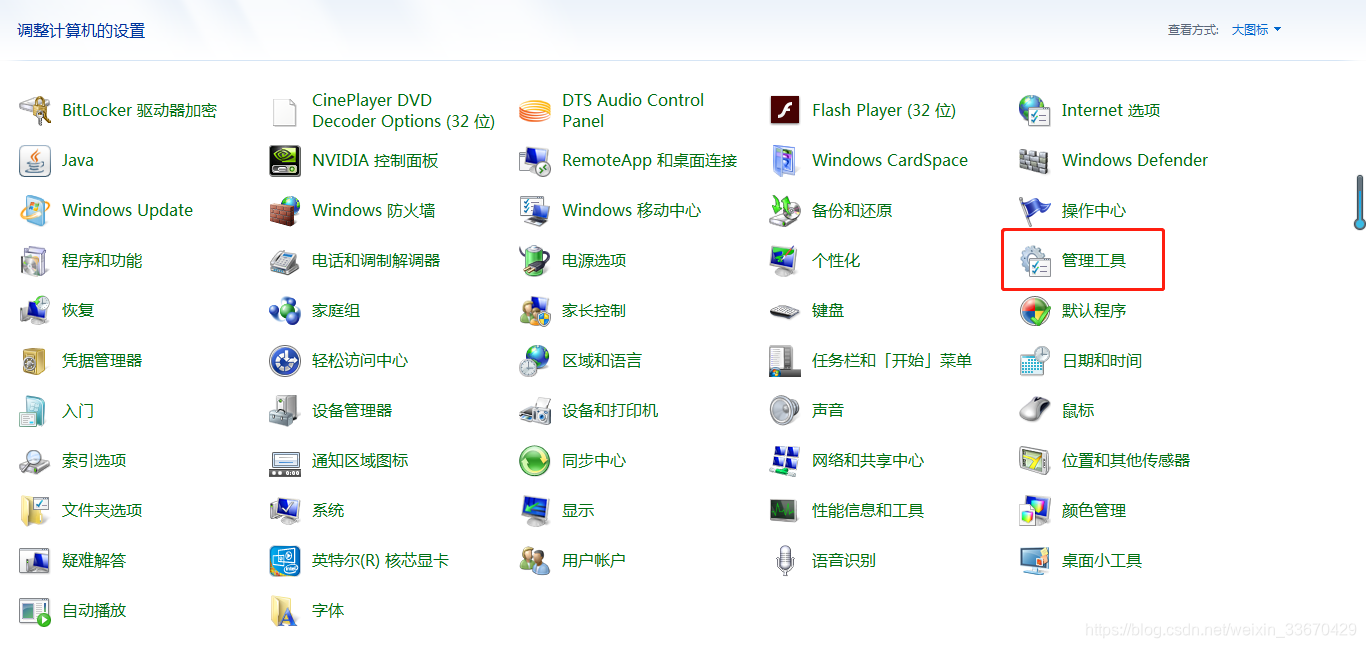The image size is (1366, 648).
Task: Open the 程序和功能 link
Action: (102, 260)
